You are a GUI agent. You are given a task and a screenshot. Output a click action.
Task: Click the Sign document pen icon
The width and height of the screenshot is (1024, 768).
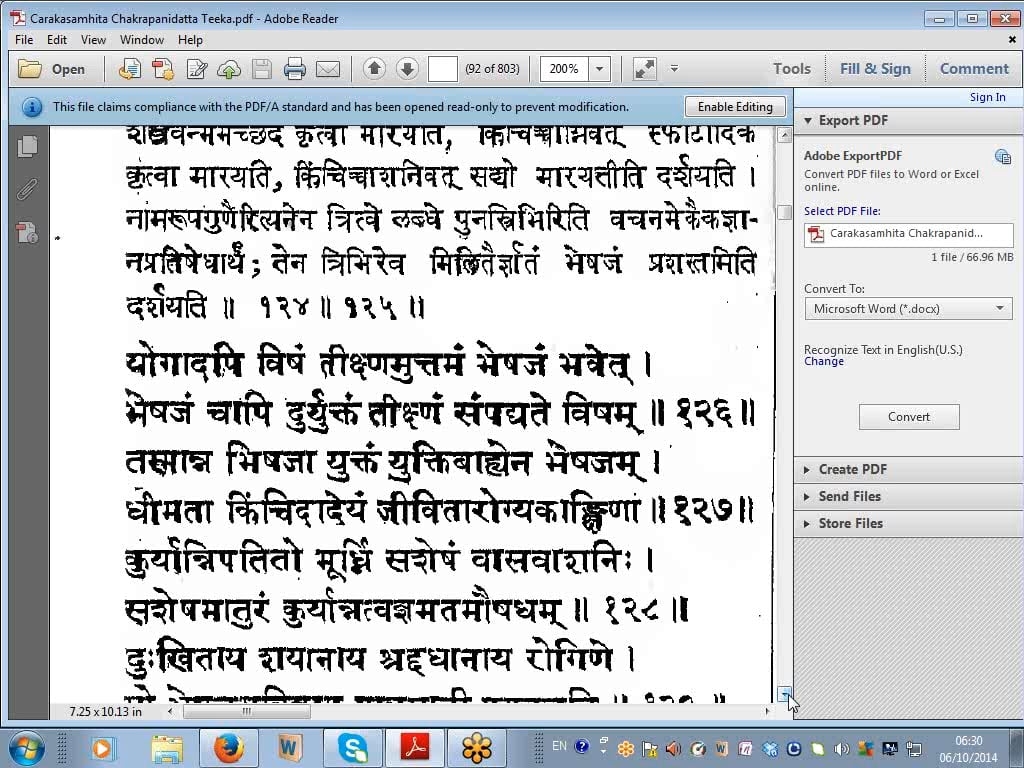[197, 69]
